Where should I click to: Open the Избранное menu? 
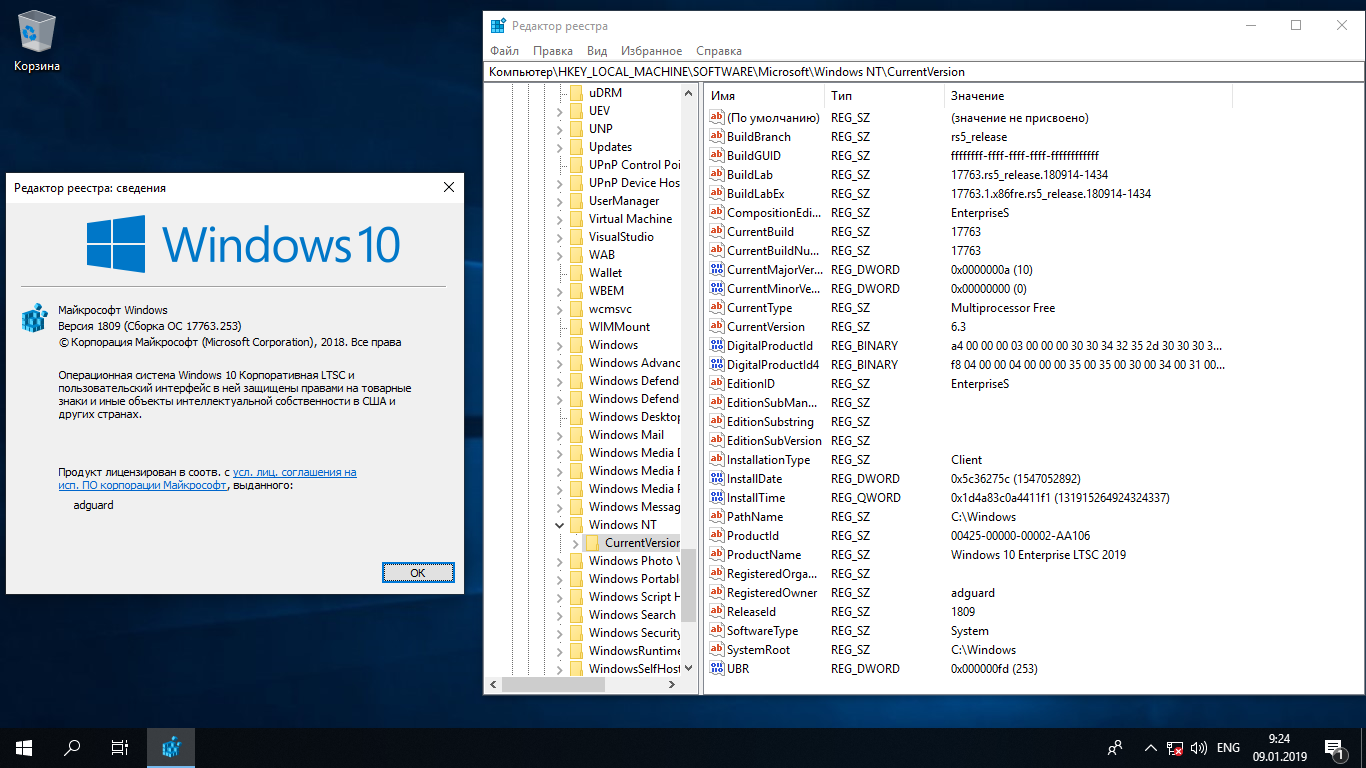(x=651, y=51)
